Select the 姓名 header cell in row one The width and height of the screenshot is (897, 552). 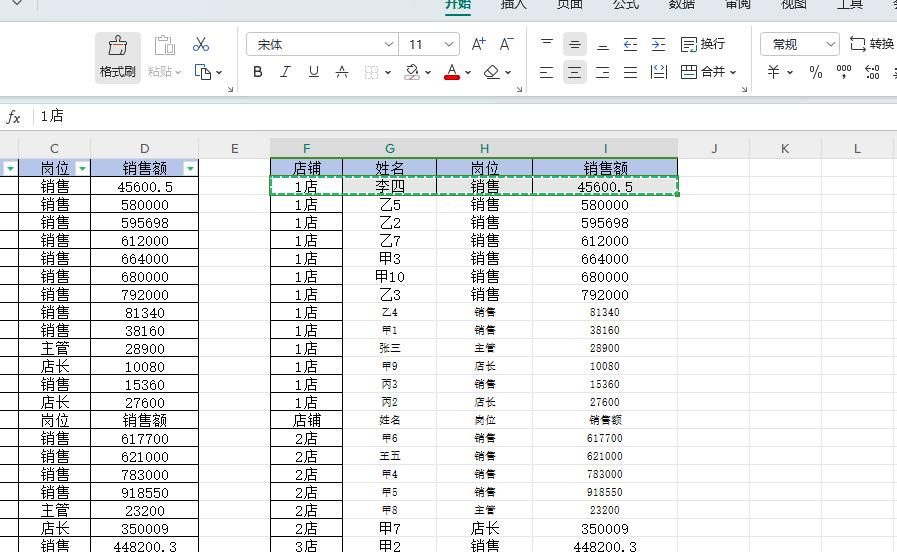390,168
